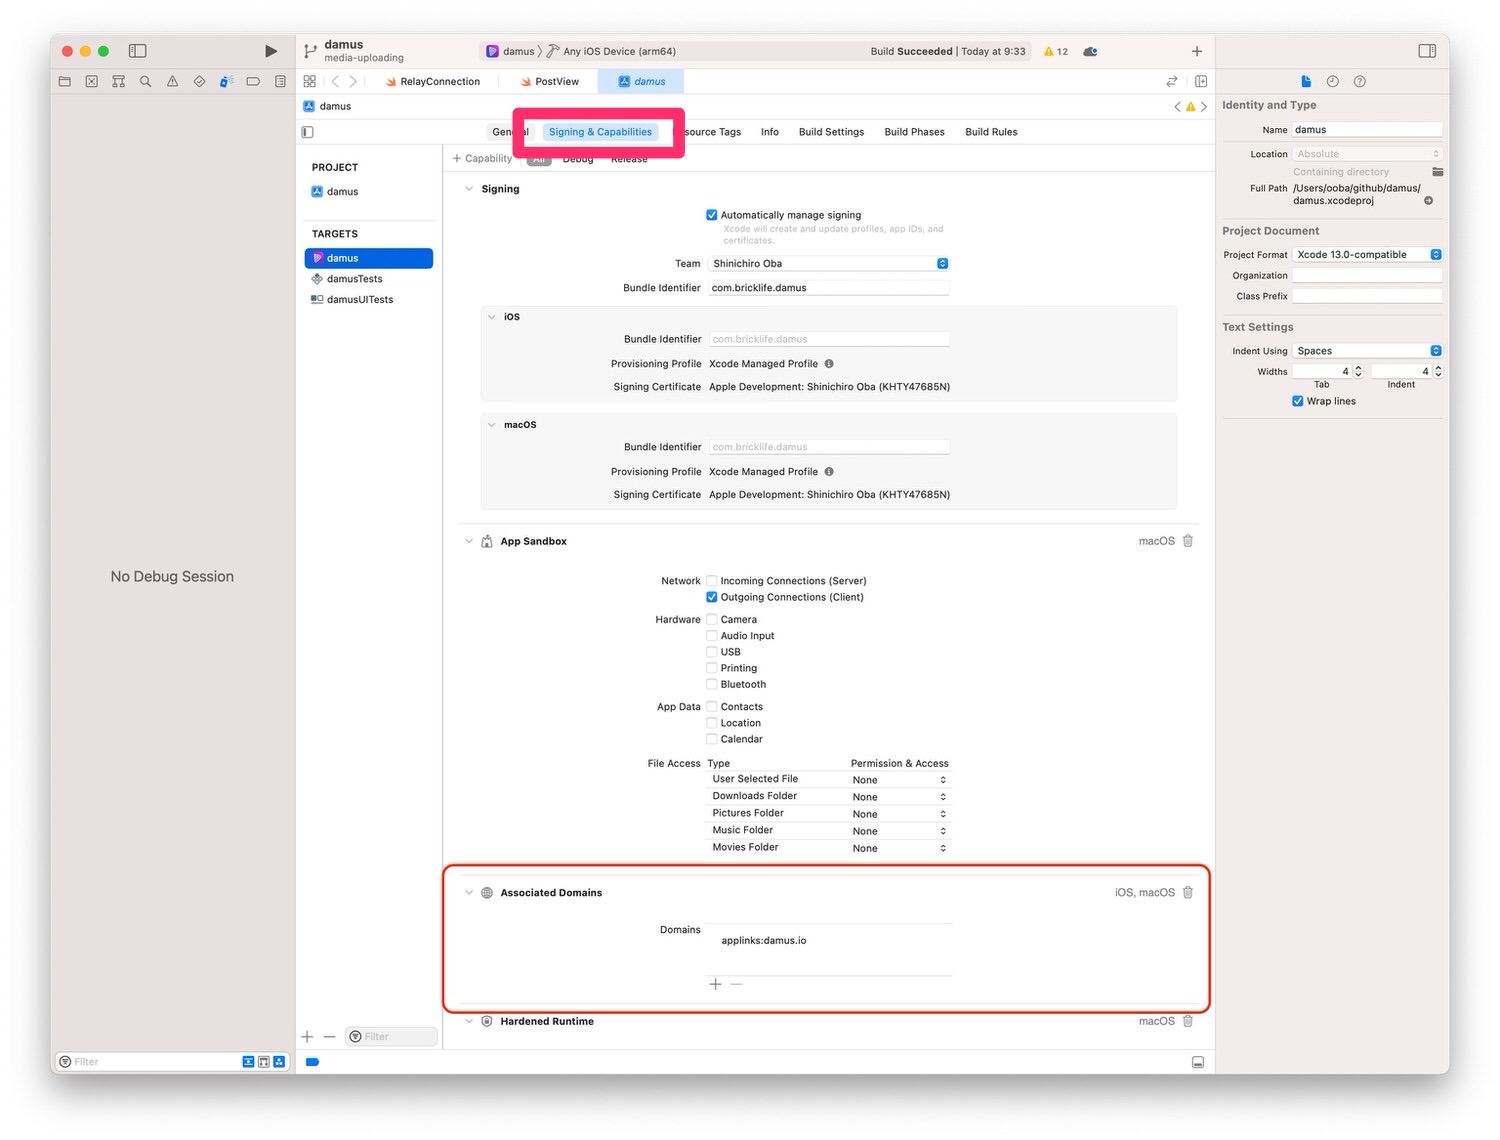Open the RelayConnection editor tab
This screenshot has height=1140, width=1500.
[x=433, y=82]
